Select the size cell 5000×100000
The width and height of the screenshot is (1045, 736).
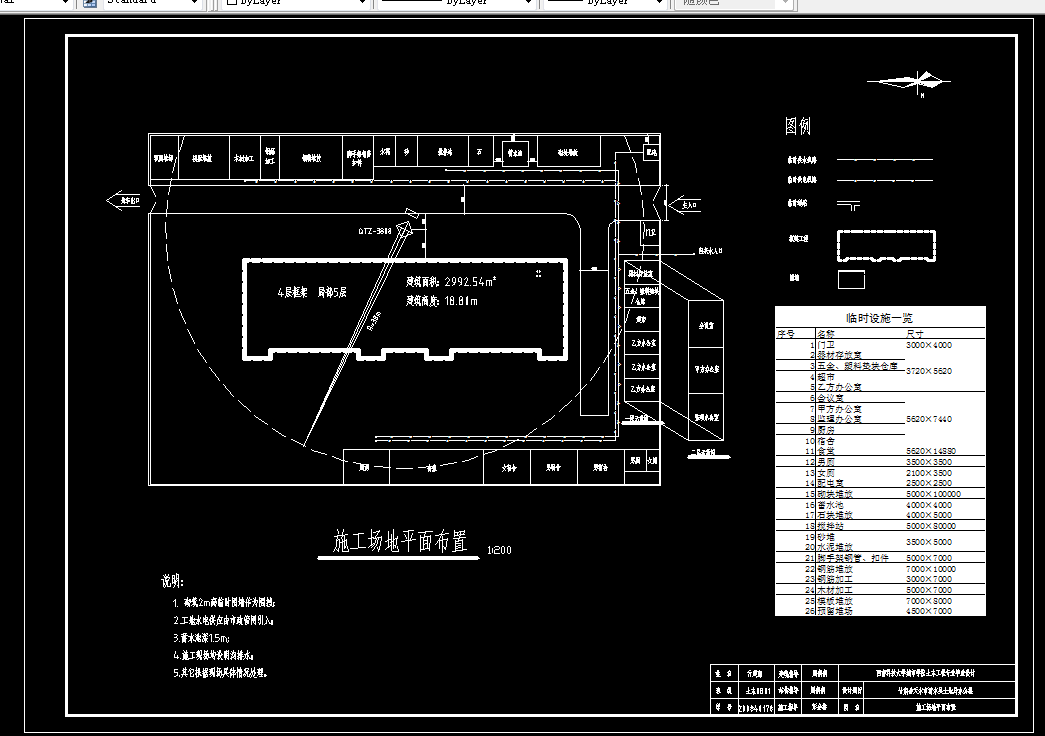coord(933,494)
